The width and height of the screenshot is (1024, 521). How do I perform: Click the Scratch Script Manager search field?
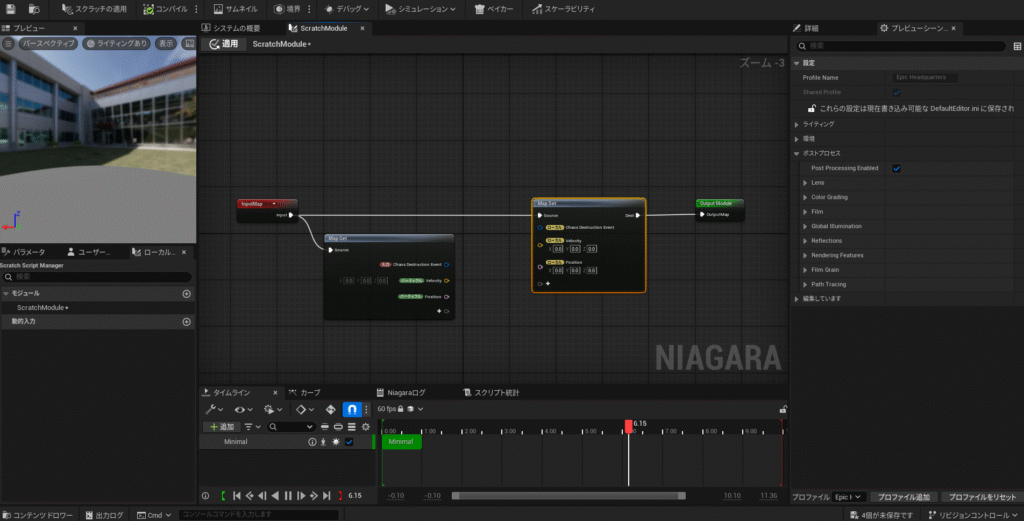click(x=98, y=277)
